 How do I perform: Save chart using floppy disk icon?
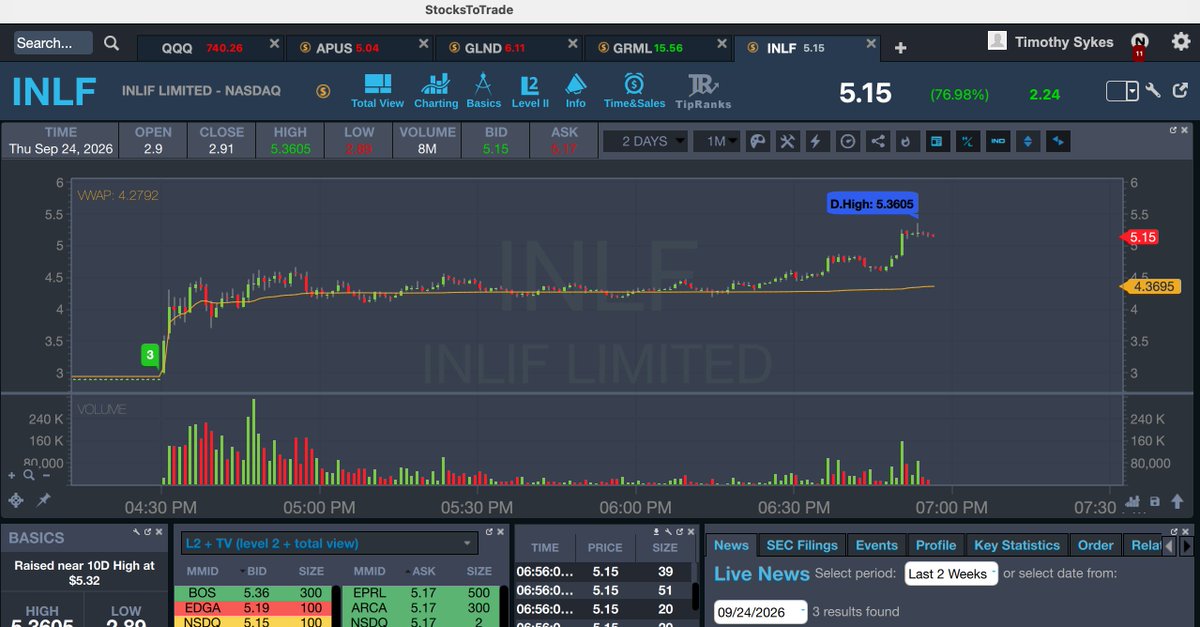[1155, 501]
